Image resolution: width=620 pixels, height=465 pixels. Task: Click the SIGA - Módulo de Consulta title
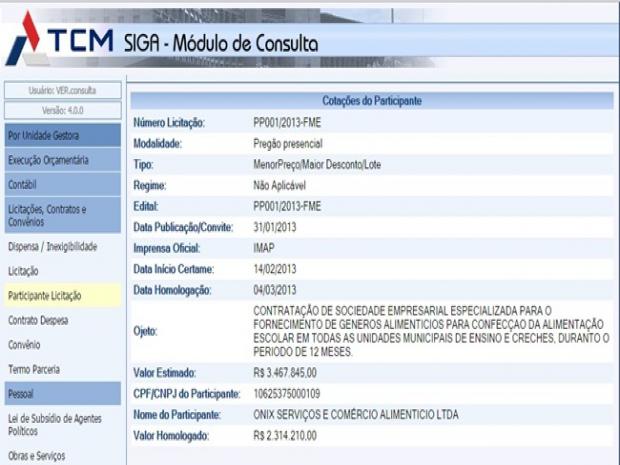pos(221,43)
